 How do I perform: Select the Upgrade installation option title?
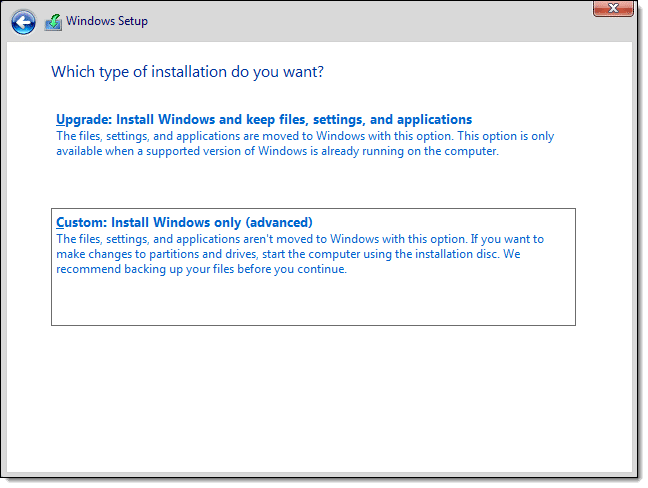coord(264,119)
